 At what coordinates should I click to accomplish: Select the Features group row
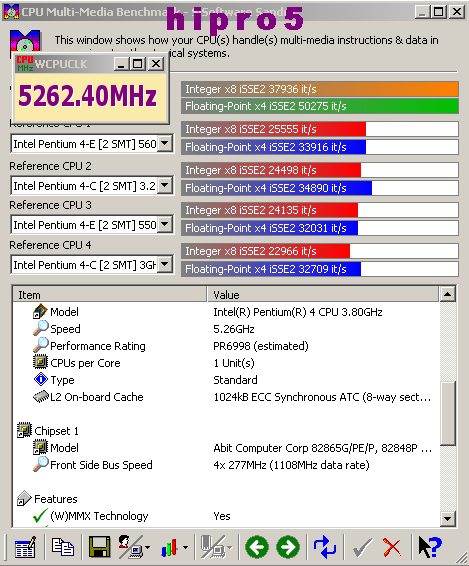click(226, 498)
